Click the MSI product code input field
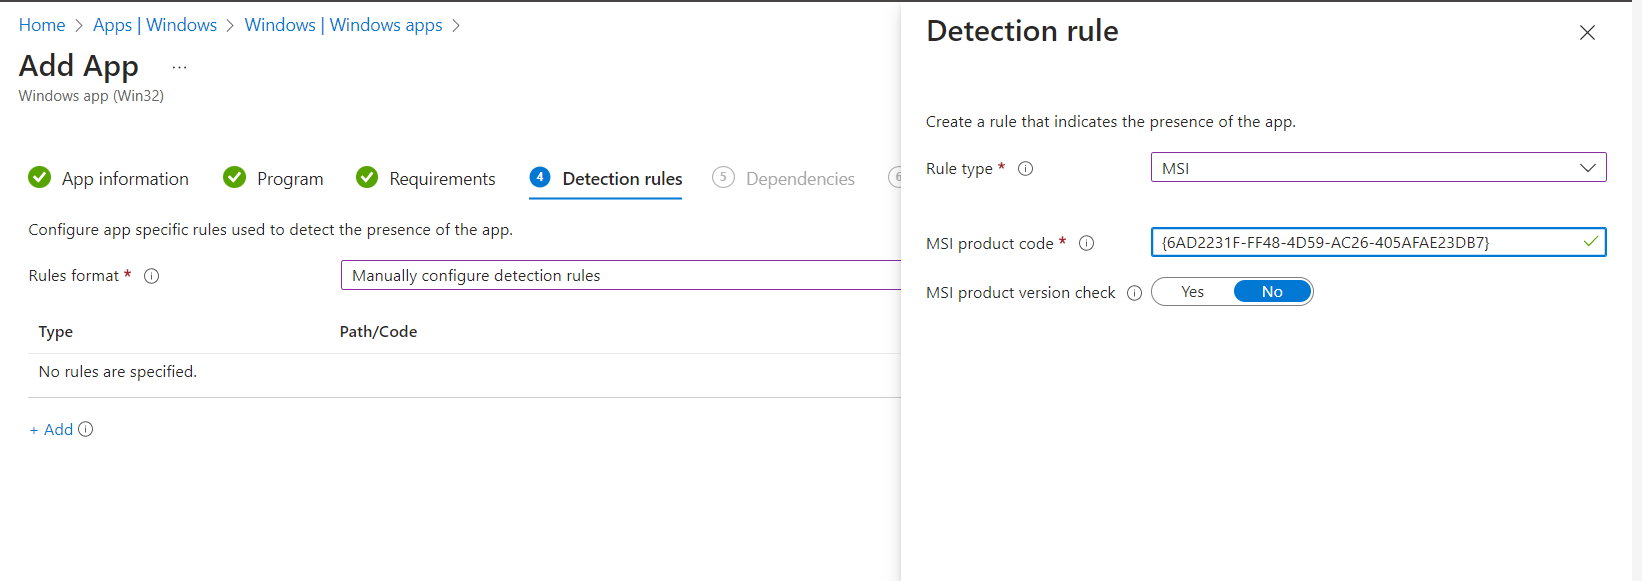Image resolution: width=1642 pixels, height=581 pixels. click(x=1365, y=243)
